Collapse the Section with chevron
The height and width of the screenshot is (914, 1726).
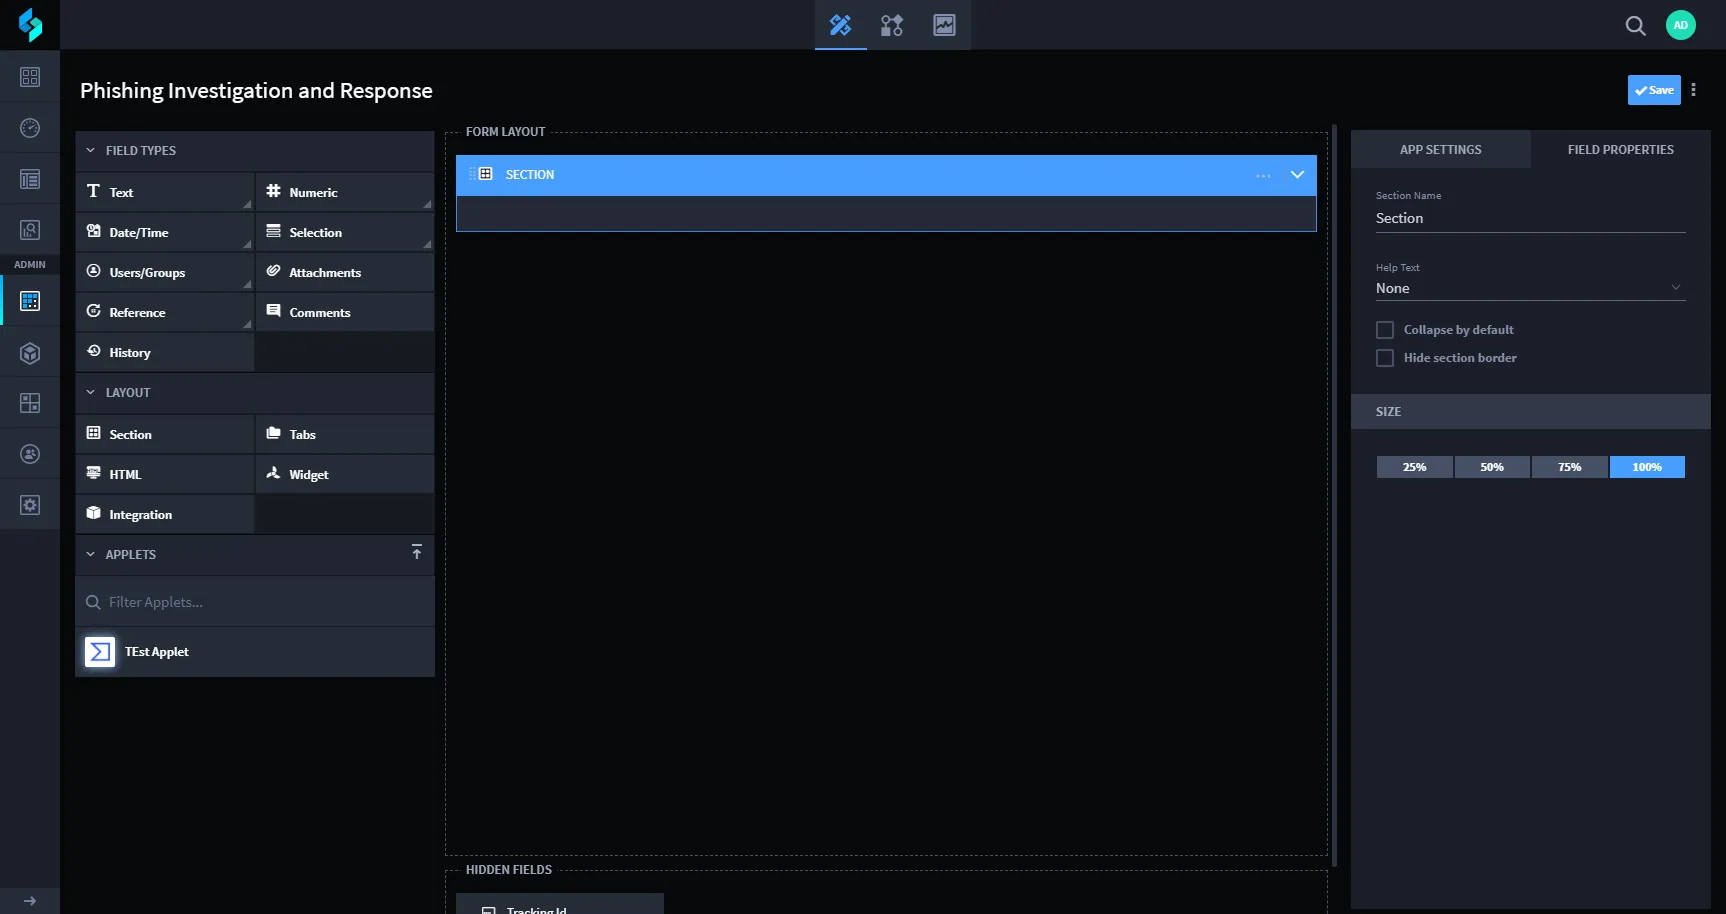[1297, 175]
